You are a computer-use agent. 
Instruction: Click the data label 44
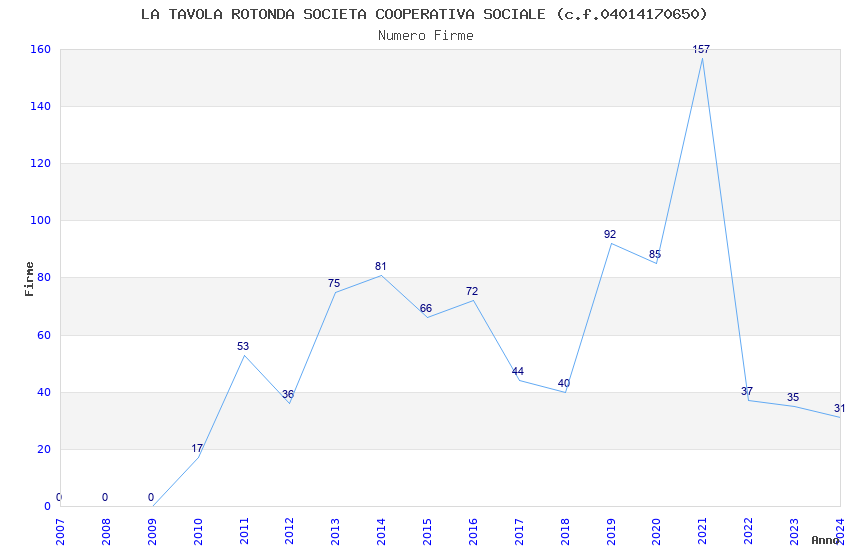click(518, 371)
